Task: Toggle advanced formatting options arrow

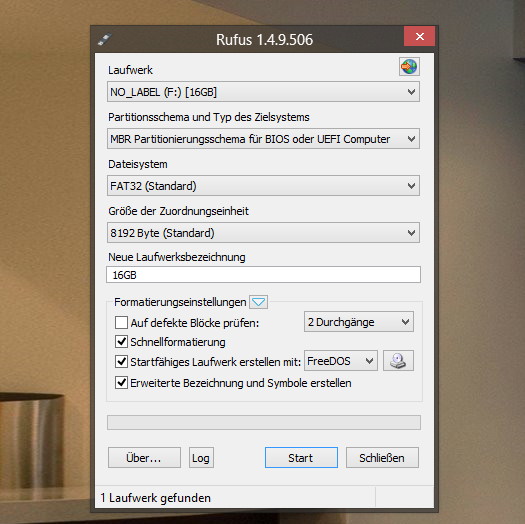Action: click(258, 302)
